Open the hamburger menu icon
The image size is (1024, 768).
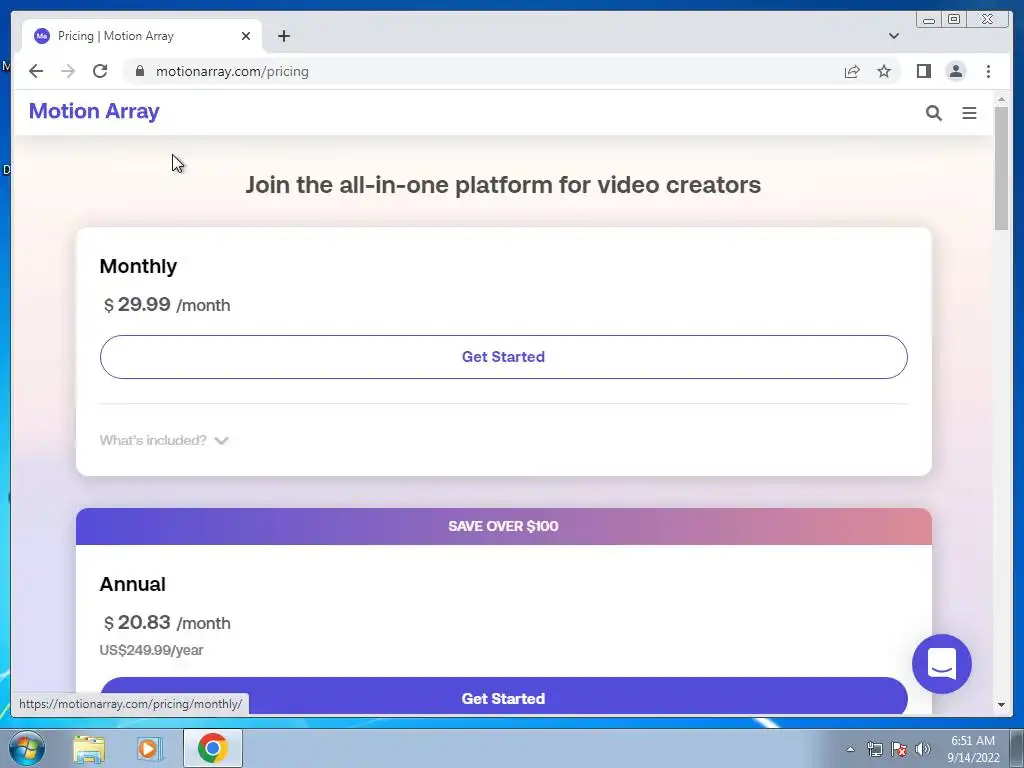[969, 113]
